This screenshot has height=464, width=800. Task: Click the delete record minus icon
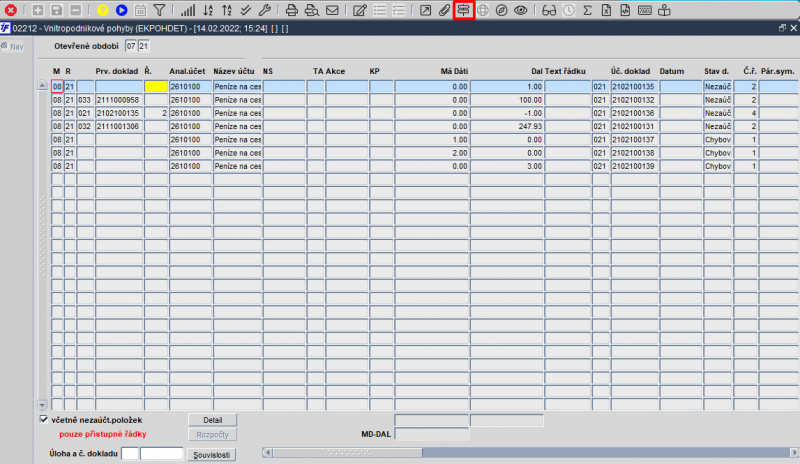76,10
